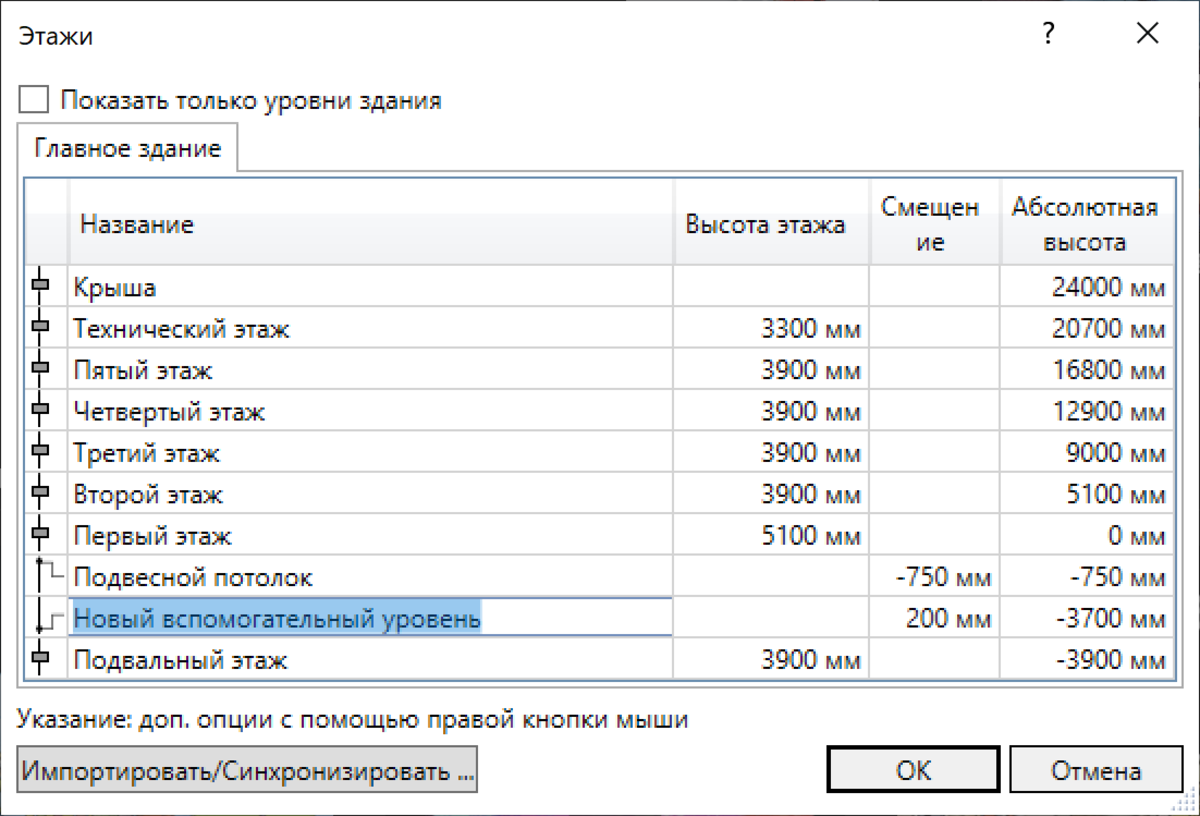Viewport: 1200px width, 816px height.
Task: Click the level icon beside Подвальный этаж
Action: [42, 660]
